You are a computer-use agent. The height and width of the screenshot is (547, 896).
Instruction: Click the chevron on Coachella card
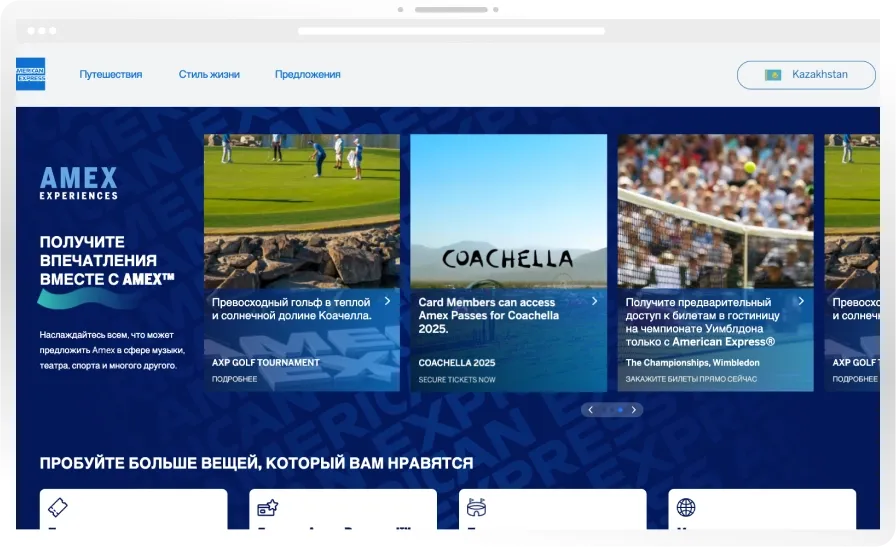point(594,301)
